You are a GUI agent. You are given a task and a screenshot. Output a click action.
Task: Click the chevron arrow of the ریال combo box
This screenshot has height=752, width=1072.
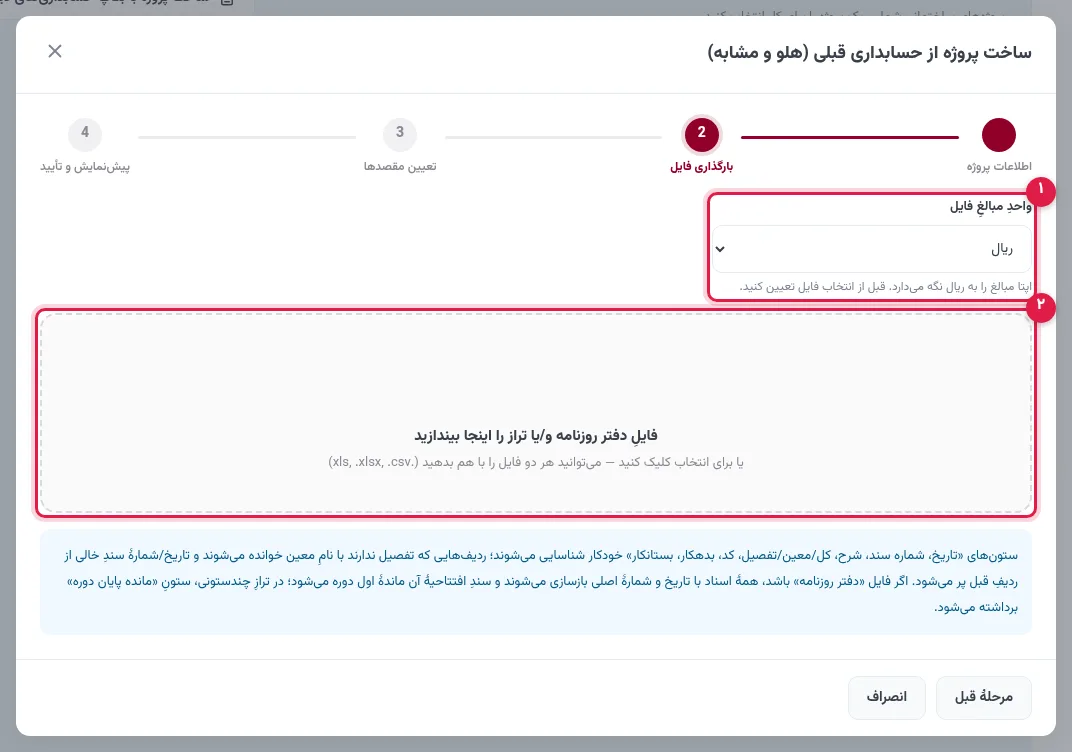[720, 249]
